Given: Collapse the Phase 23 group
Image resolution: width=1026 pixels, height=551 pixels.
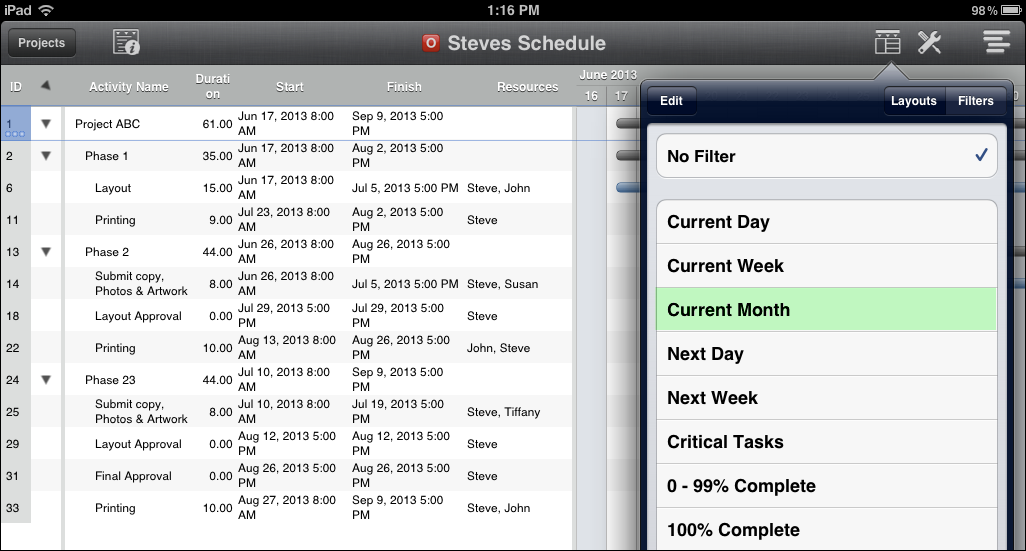Looking at the screenshot, I should 45,380.
